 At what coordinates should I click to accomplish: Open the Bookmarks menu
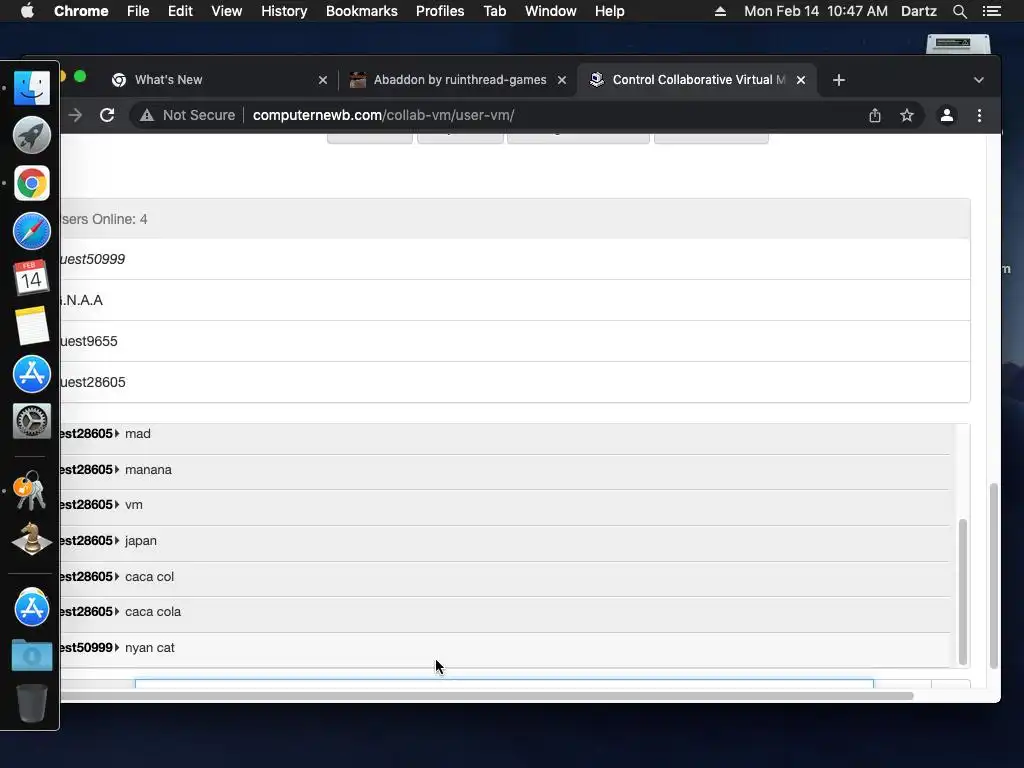pos(362,11)
